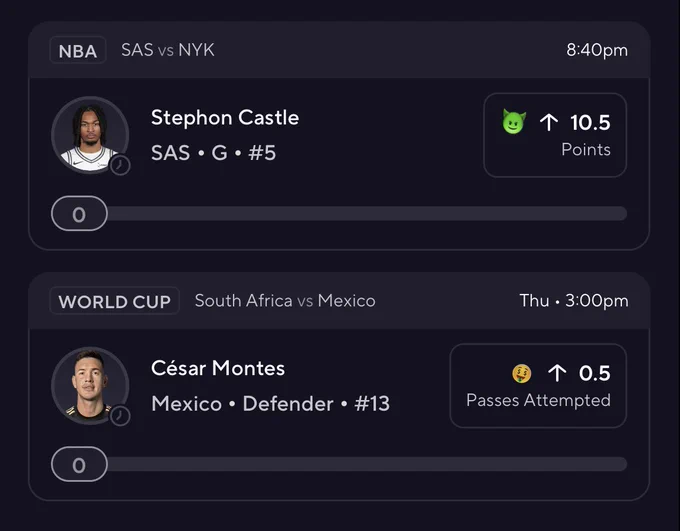Image resolution: width=680 pixels, height=531 pixels.
Task: Open Stephon Castle's player photo
Action: [x=90, y=135]
